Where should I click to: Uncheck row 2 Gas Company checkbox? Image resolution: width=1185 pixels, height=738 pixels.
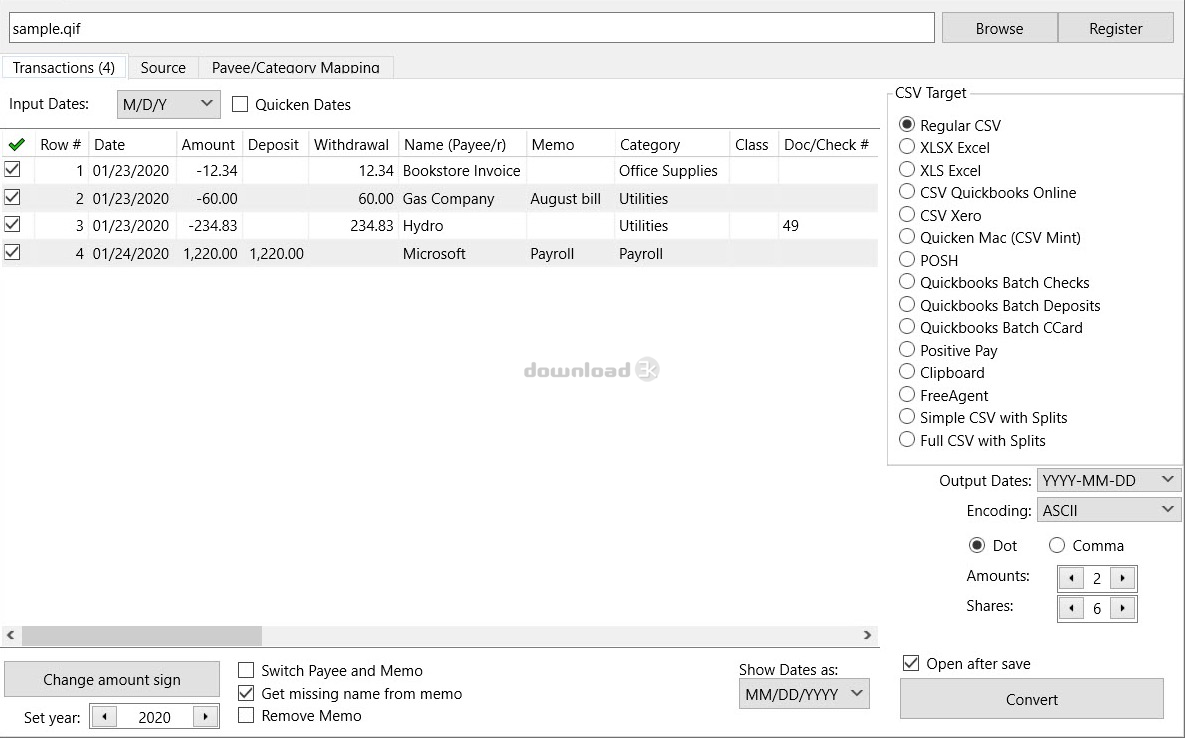12,197
